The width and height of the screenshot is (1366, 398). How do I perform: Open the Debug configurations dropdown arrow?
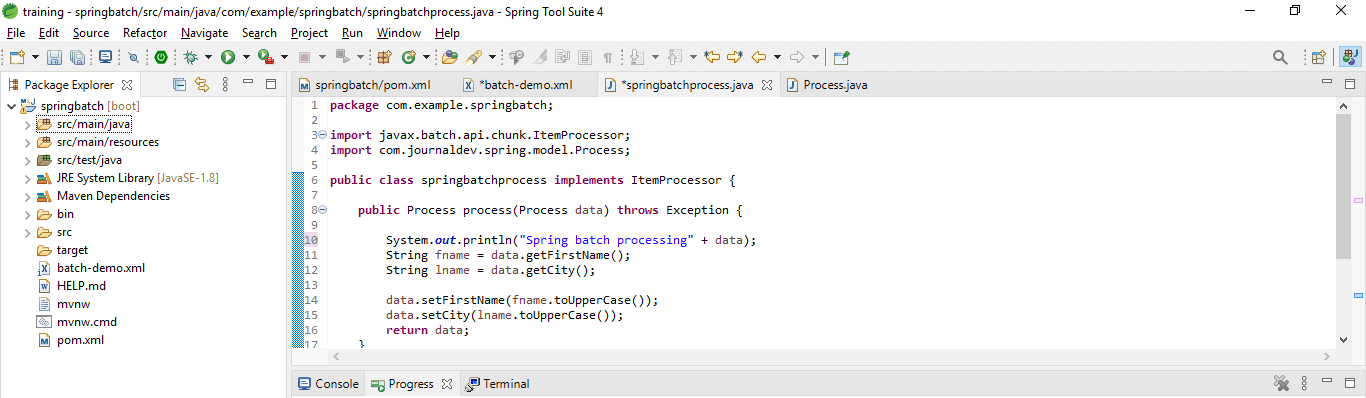pyautogui.click(x=208, y=57)
